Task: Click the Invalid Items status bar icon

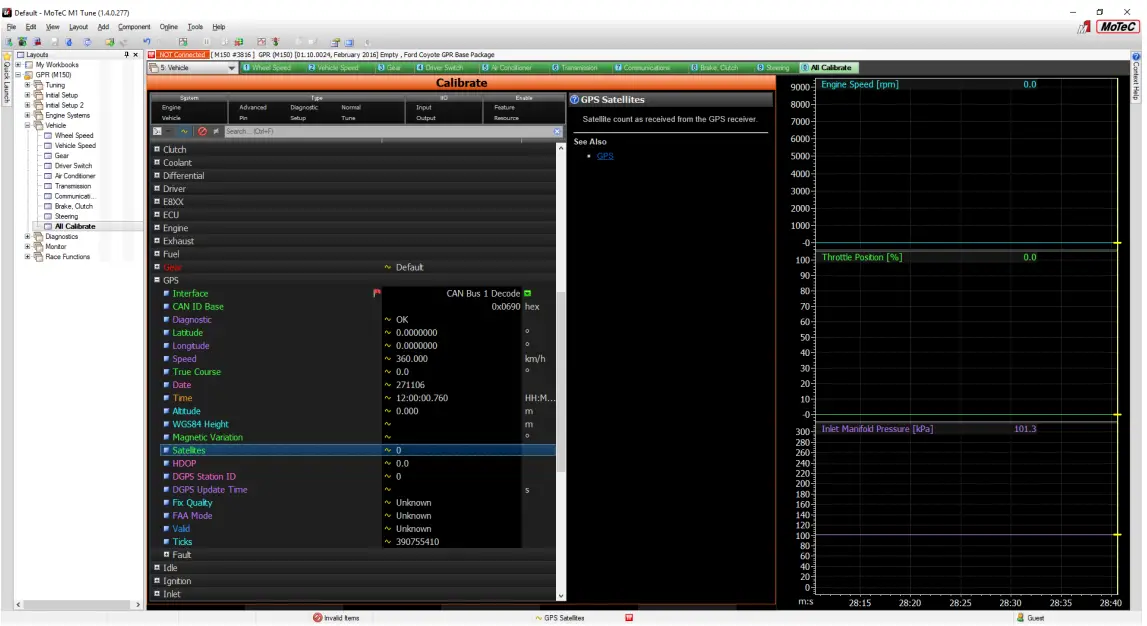Action: [x=318, y=618]
